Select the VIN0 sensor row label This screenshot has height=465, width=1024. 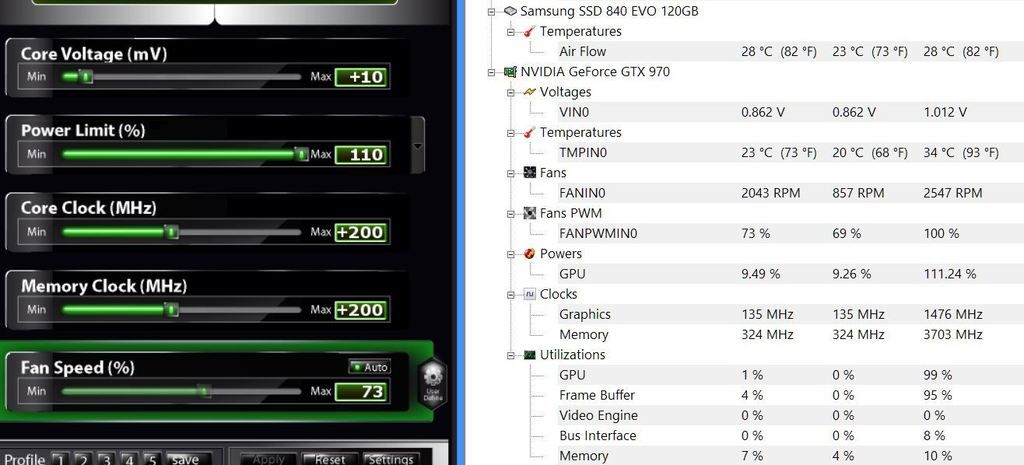[x=575, y=112]
